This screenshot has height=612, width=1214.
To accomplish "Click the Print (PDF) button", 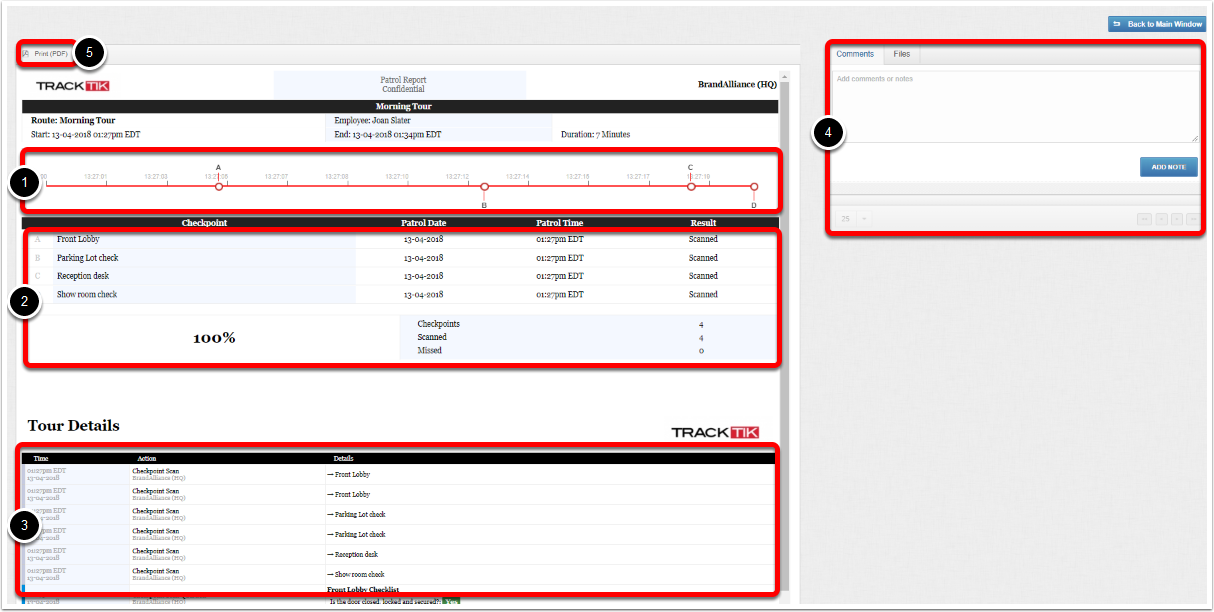I will click(49, 53).
